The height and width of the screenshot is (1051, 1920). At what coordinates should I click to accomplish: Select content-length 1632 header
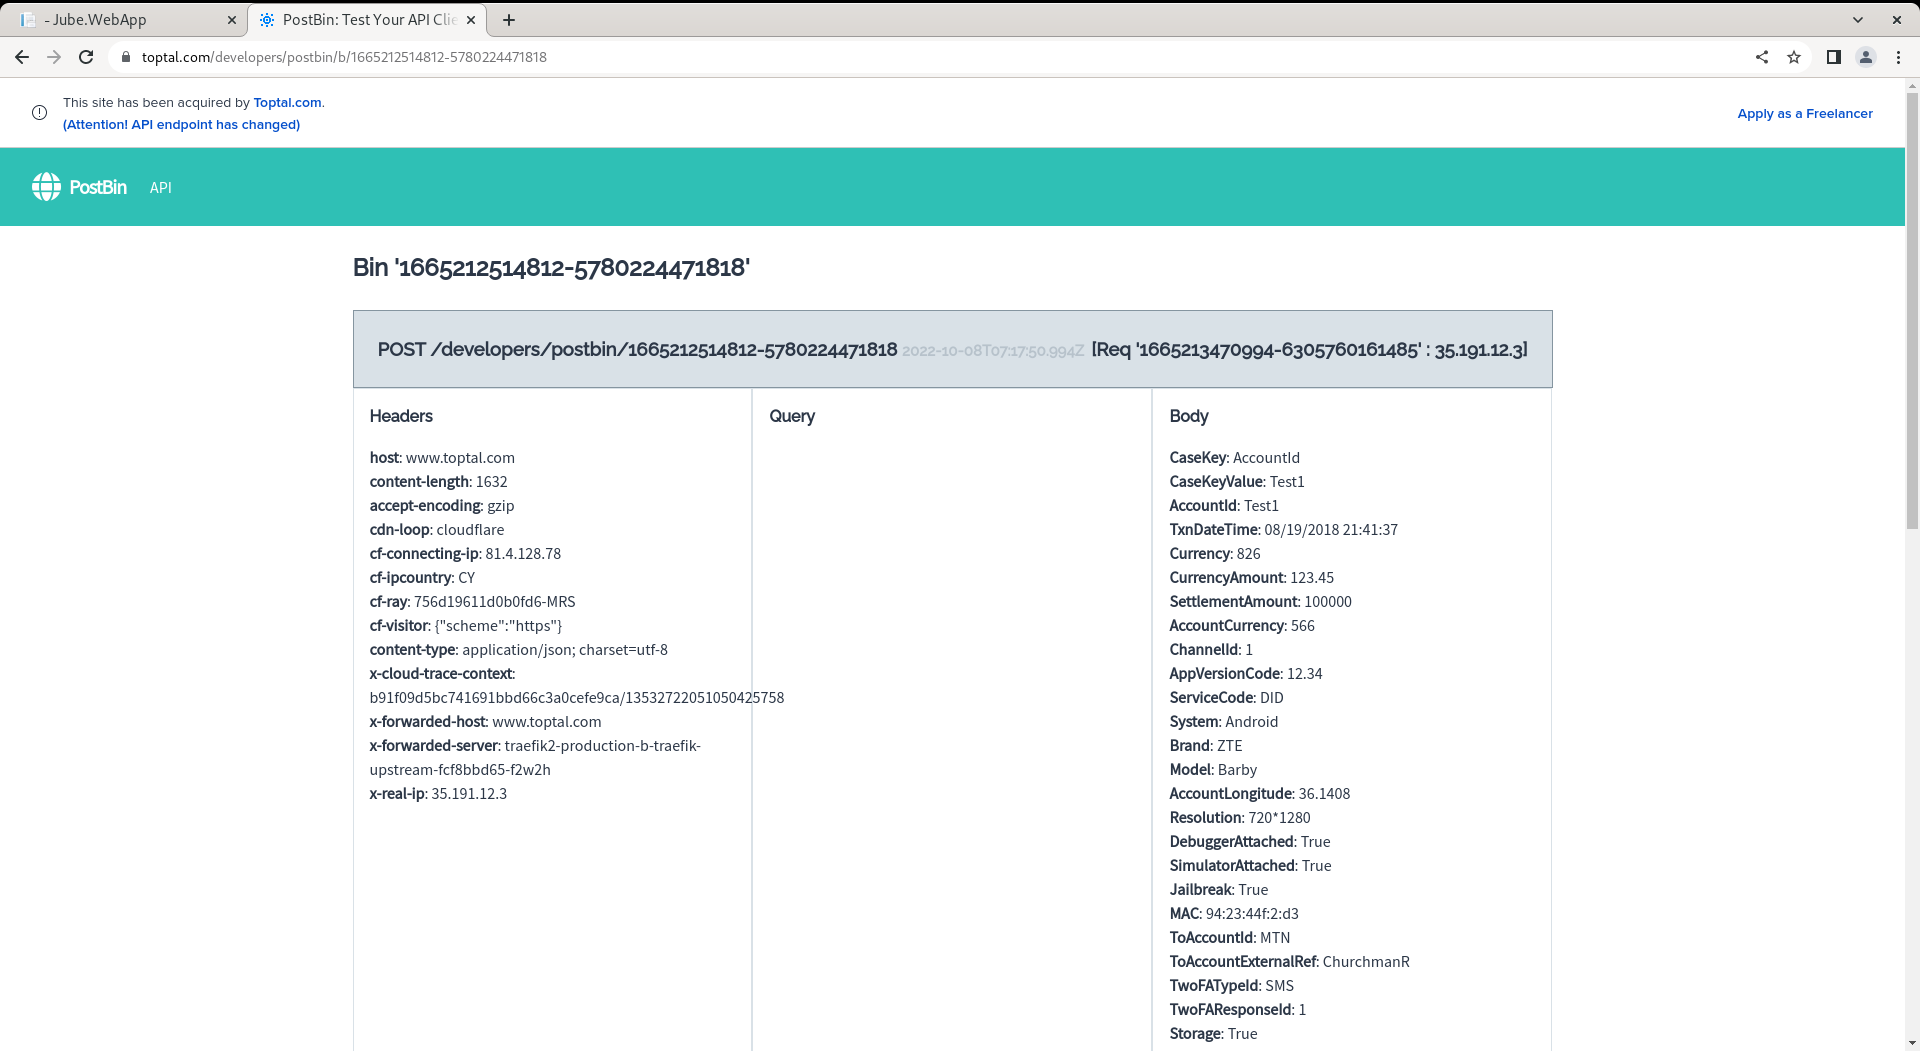pos(438,481)
